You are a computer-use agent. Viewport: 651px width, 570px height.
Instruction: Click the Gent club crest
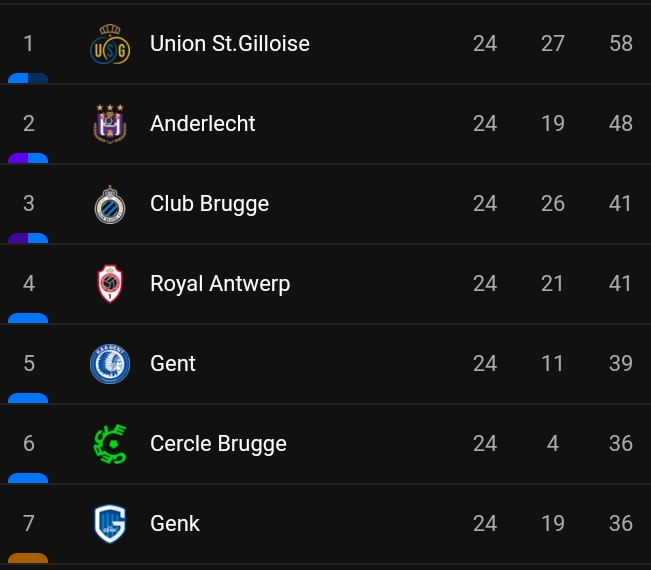click(110, 364)
